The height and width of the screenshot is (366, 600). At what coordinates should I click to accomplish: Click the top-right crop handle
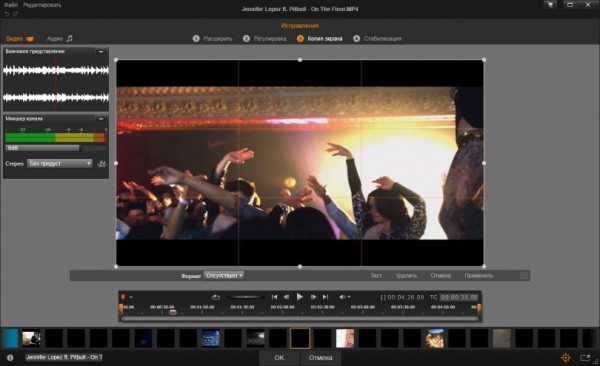[484, 60]
